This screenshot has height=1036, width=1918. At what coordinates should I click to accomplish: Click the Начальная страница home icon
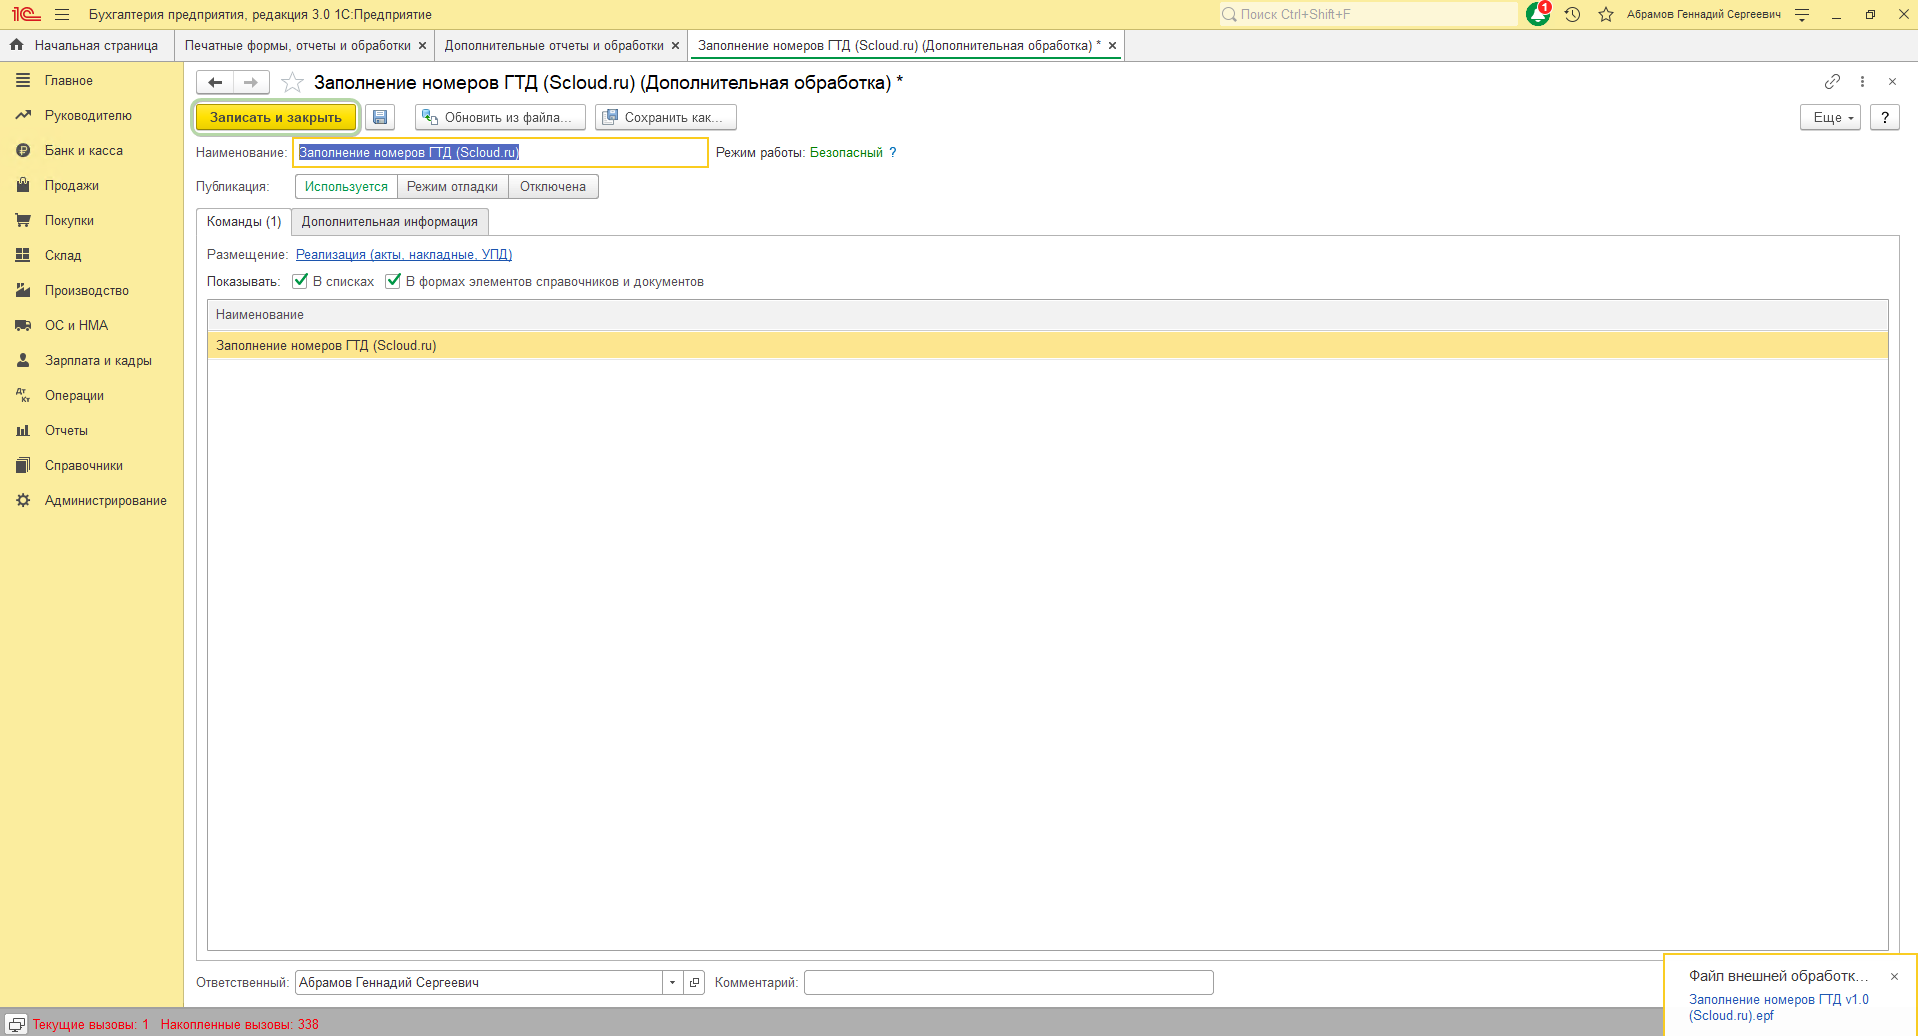(x=17, y=45)
